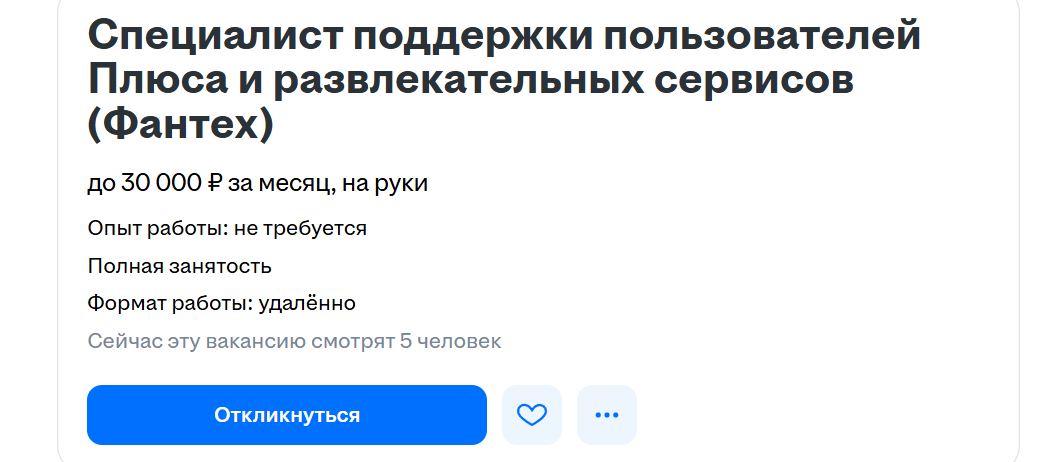This screenshot has width=1055, height=462.
Task: Select the vacancy title Специалист поддержки пользователей
Action: [x=504, y=36]
